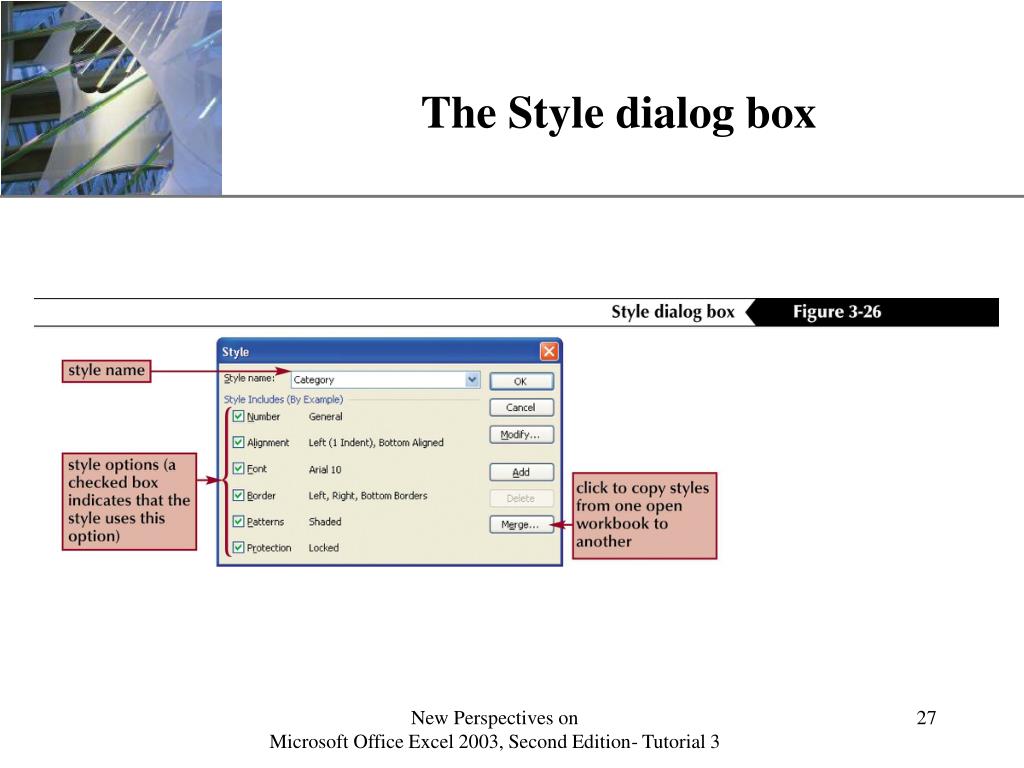The height and width of the screenshot is (768, 1024).
Task: Close the Style dialog with the red X
Action: (549, 351)
